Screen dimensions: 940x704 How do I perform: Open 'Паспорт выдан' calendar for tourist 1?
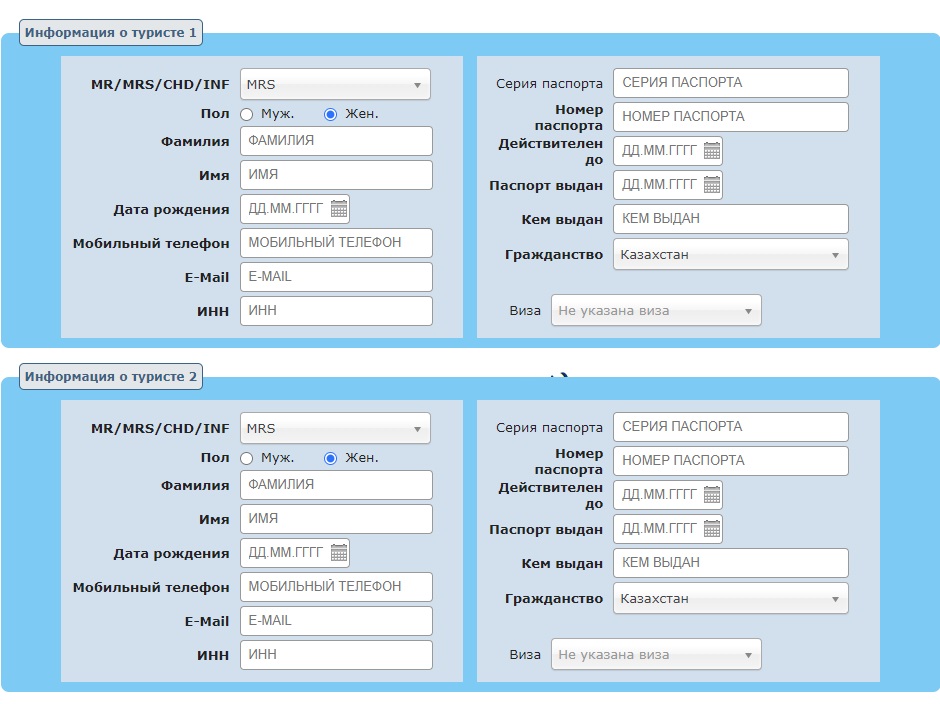711,185
